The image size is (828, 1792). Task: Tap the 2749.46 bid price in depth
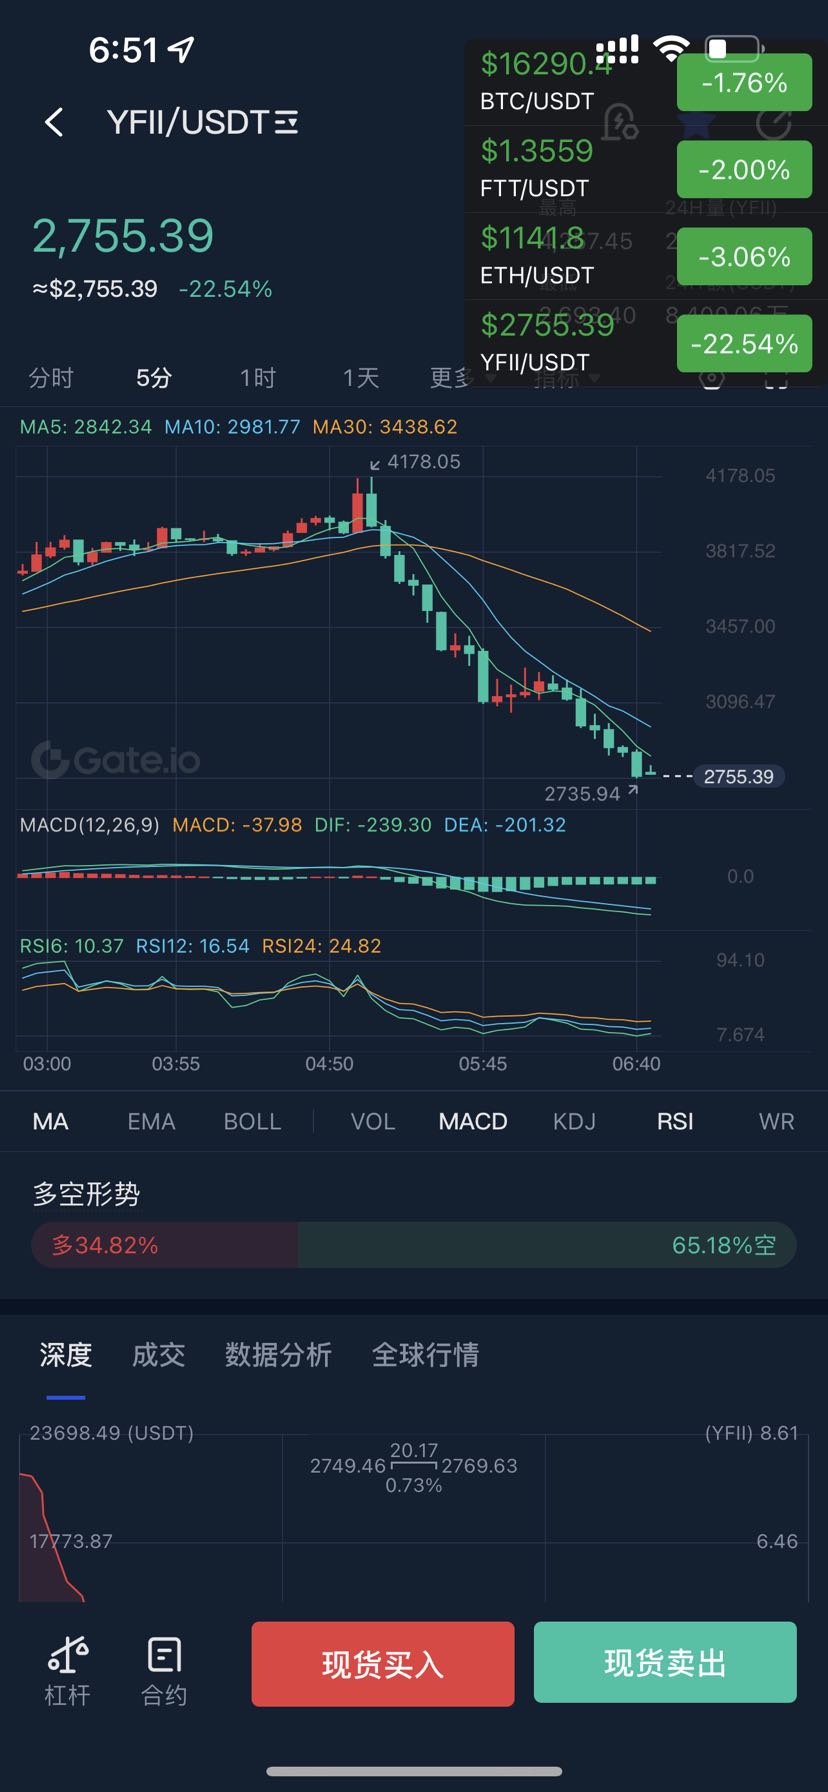click(347, 1466)
